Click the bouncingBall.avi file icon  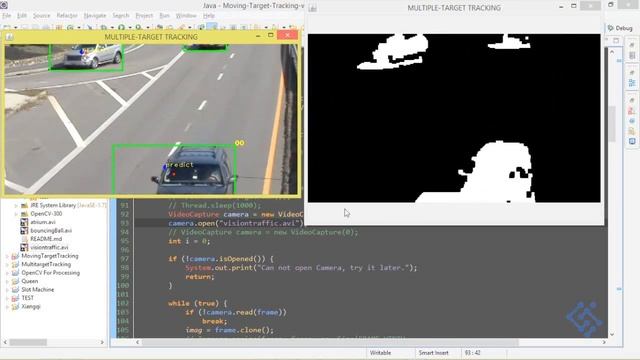click(24, 231)
